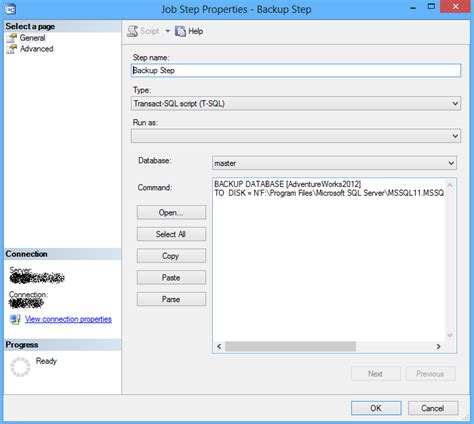Click the Script toolbar icon
The height and width of the screenshot is (424, 474).
pos(133,31)
